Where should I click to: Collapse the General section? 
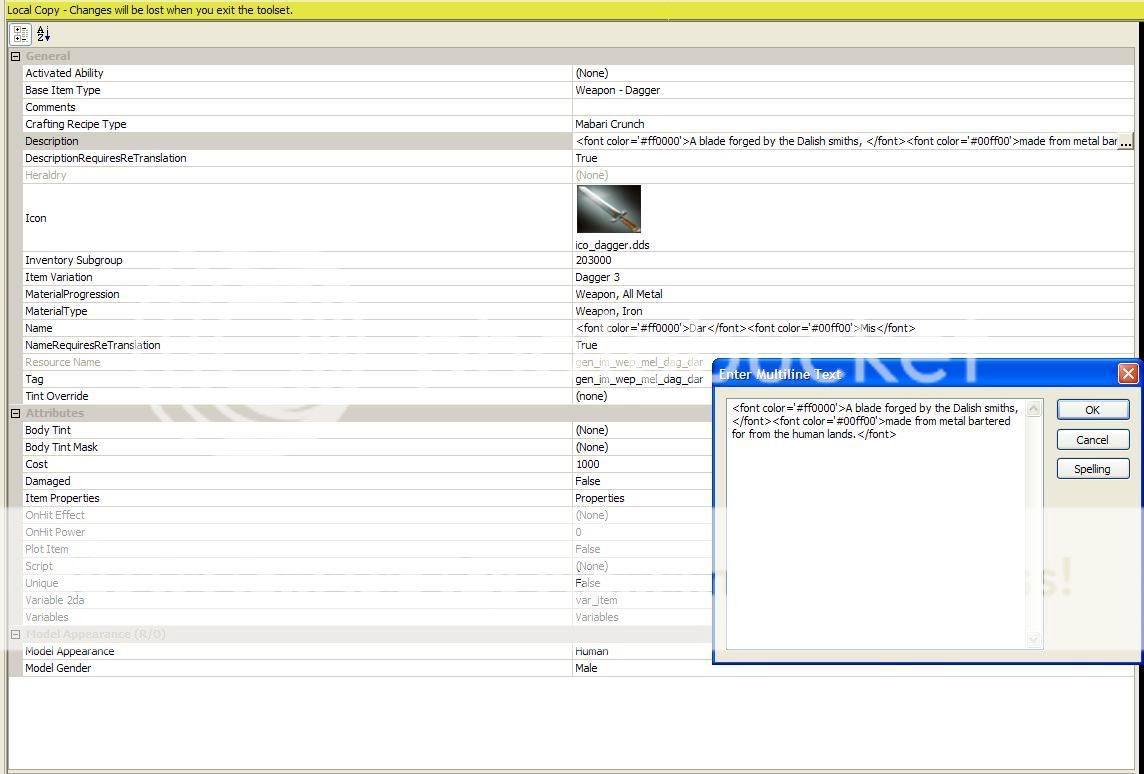pos(15,56)
